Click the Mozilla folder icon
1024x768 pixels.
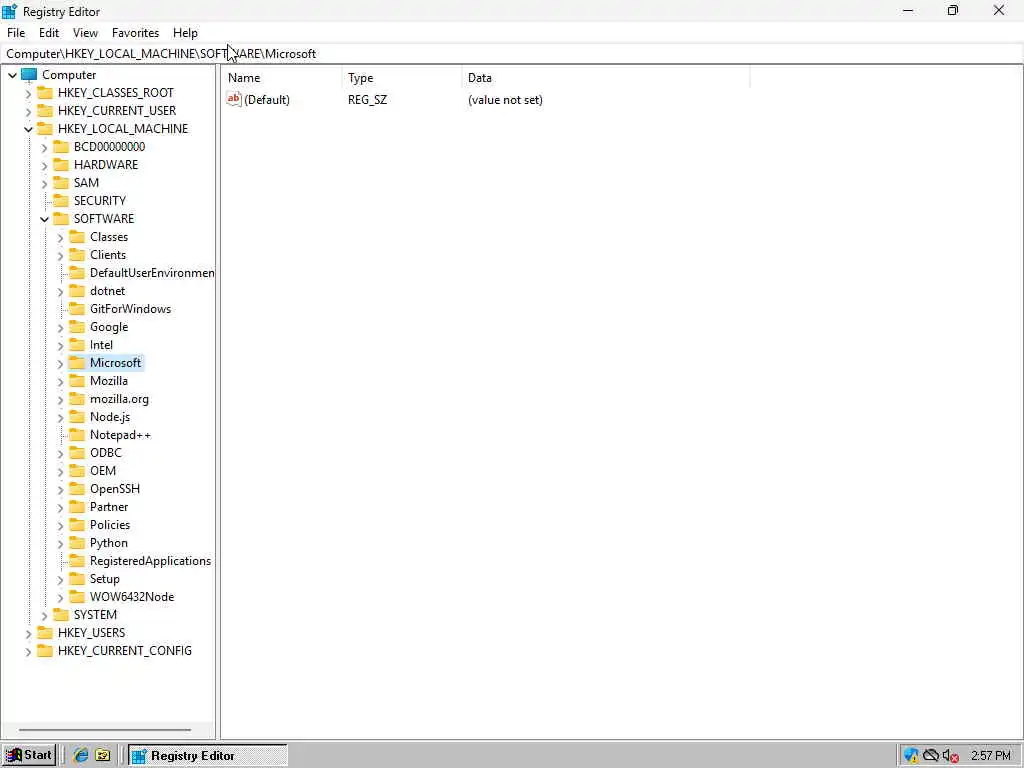[x=77, y=381]
